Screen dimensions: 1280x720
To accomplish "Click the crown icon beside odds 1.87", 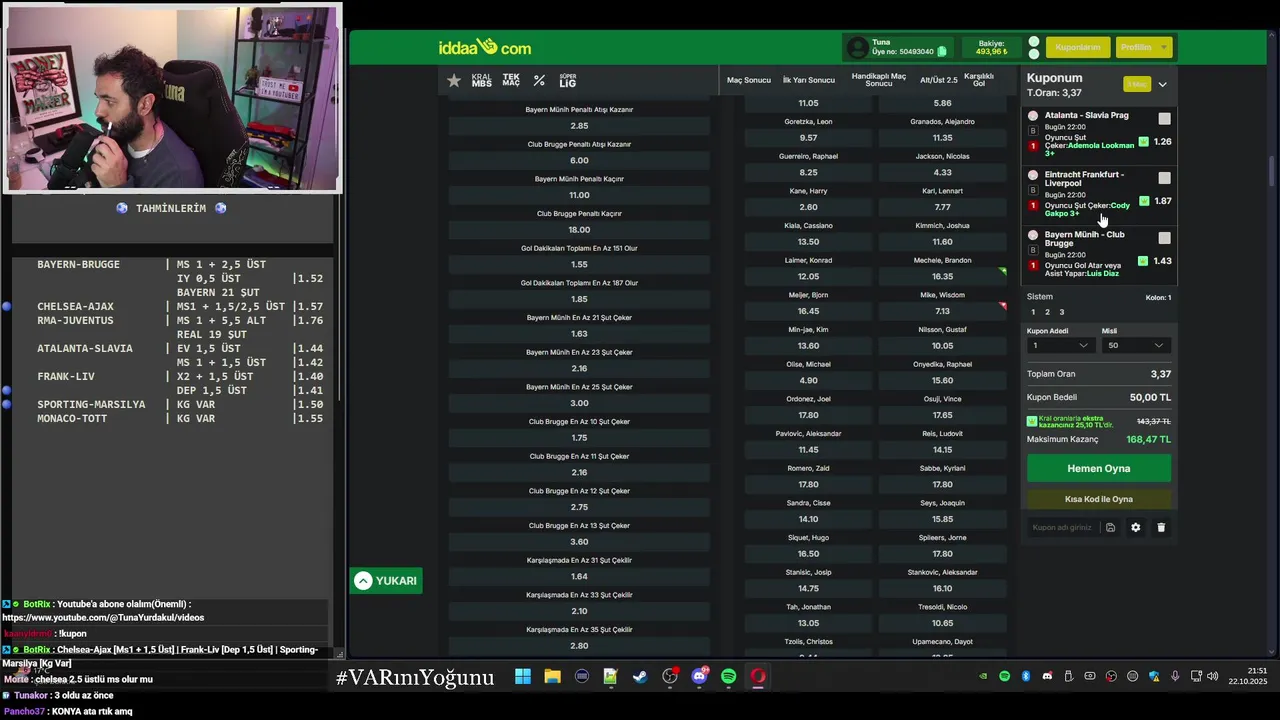I will coord(1143,201).
